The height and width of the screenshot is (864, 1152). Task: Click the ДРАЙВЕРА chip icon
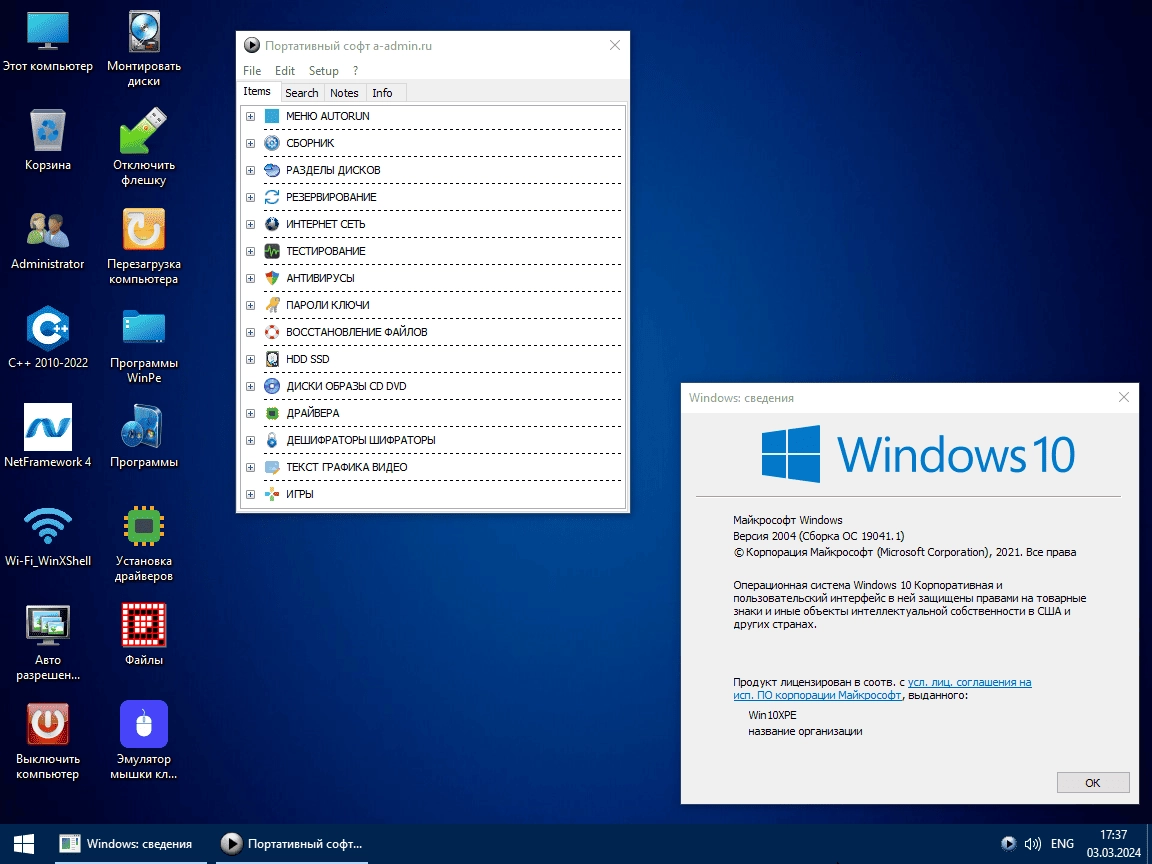click(x=272, y=413)
